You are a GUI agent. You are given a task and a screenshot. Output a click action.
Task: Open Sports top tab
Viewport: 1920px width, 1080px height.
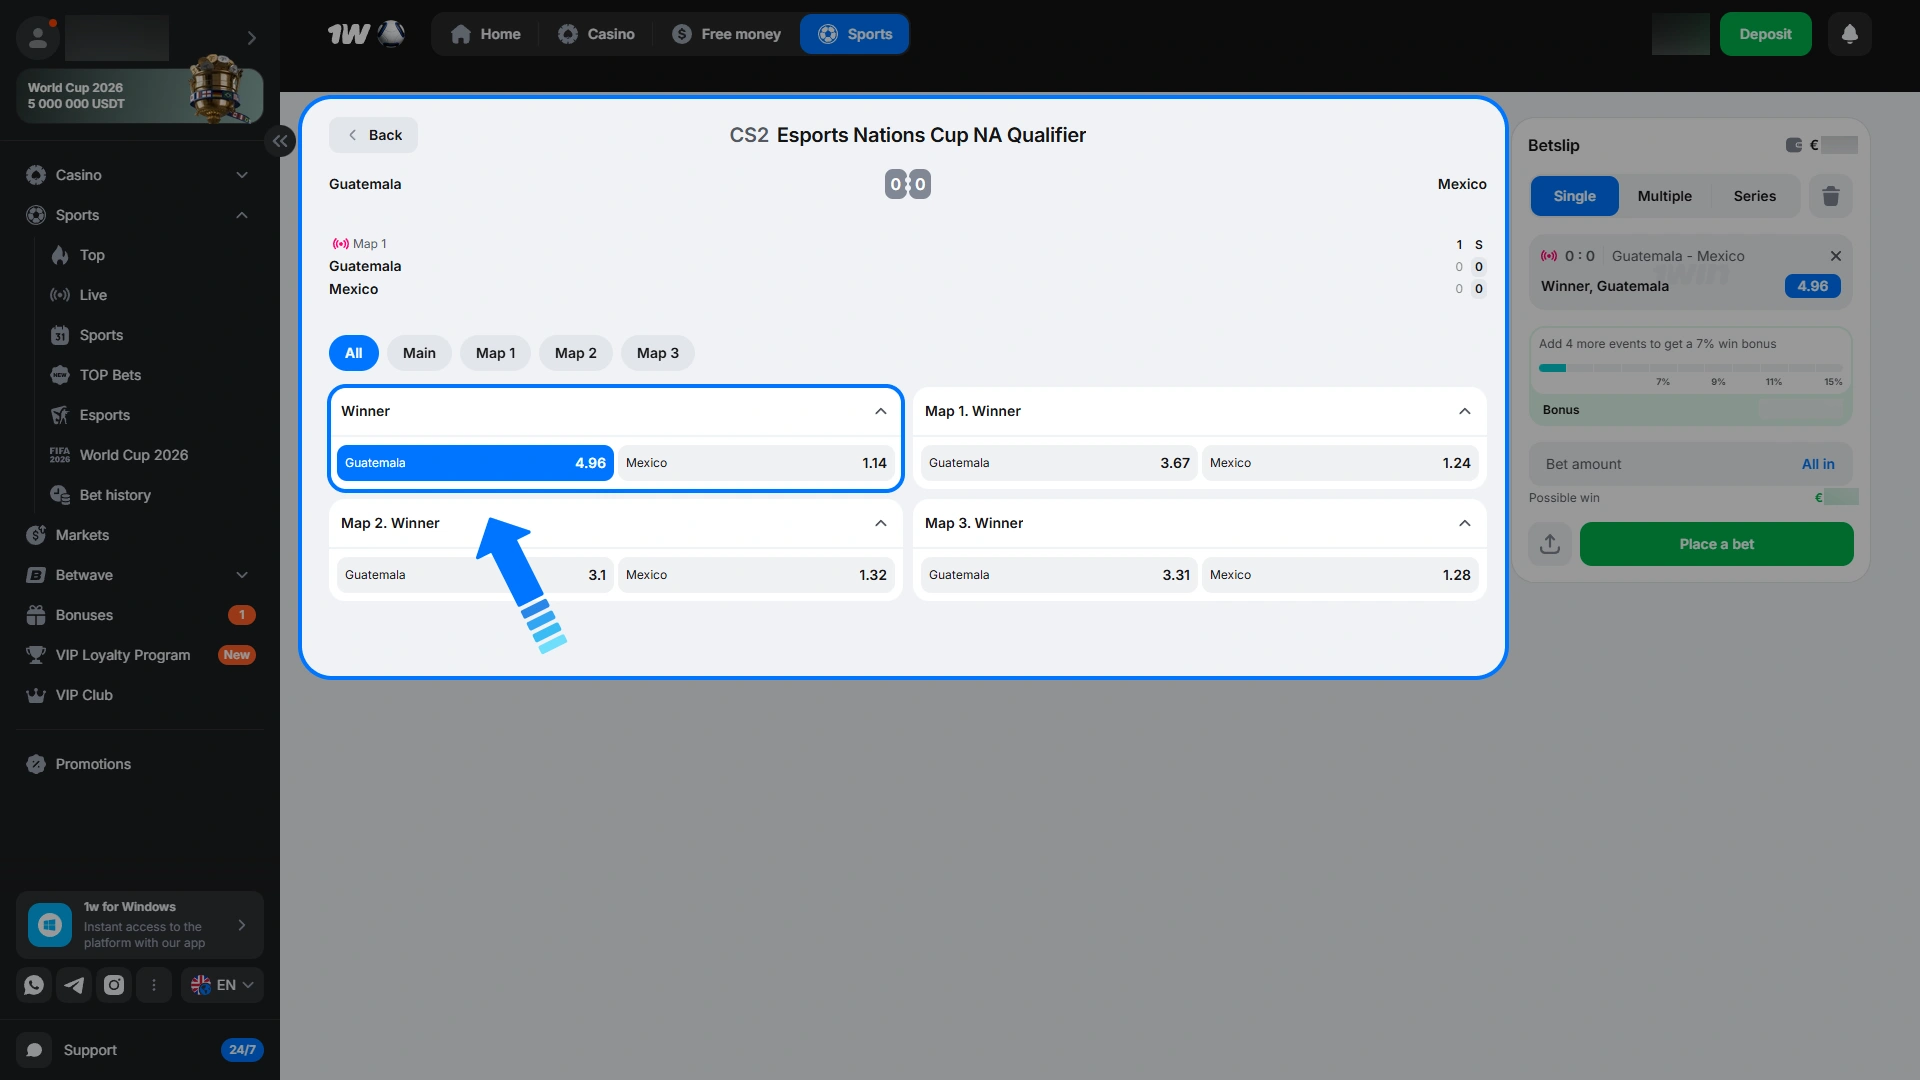[854, 34]
